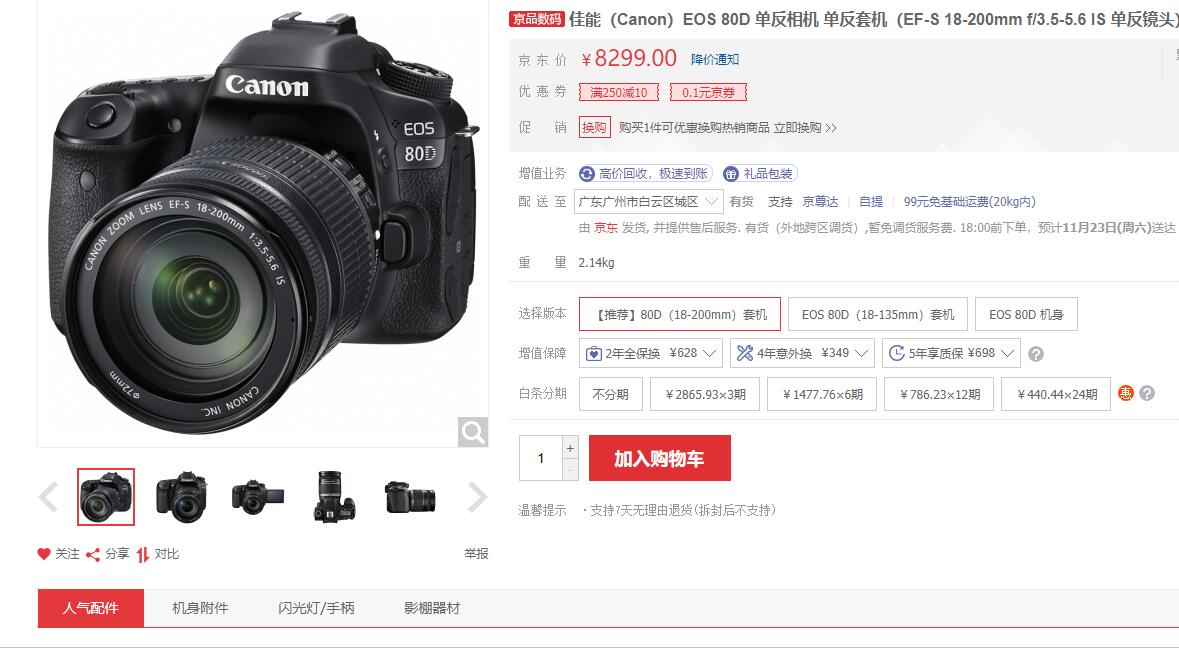
Task: Click the heart 关注 follow icon
Action: [44, 554]
